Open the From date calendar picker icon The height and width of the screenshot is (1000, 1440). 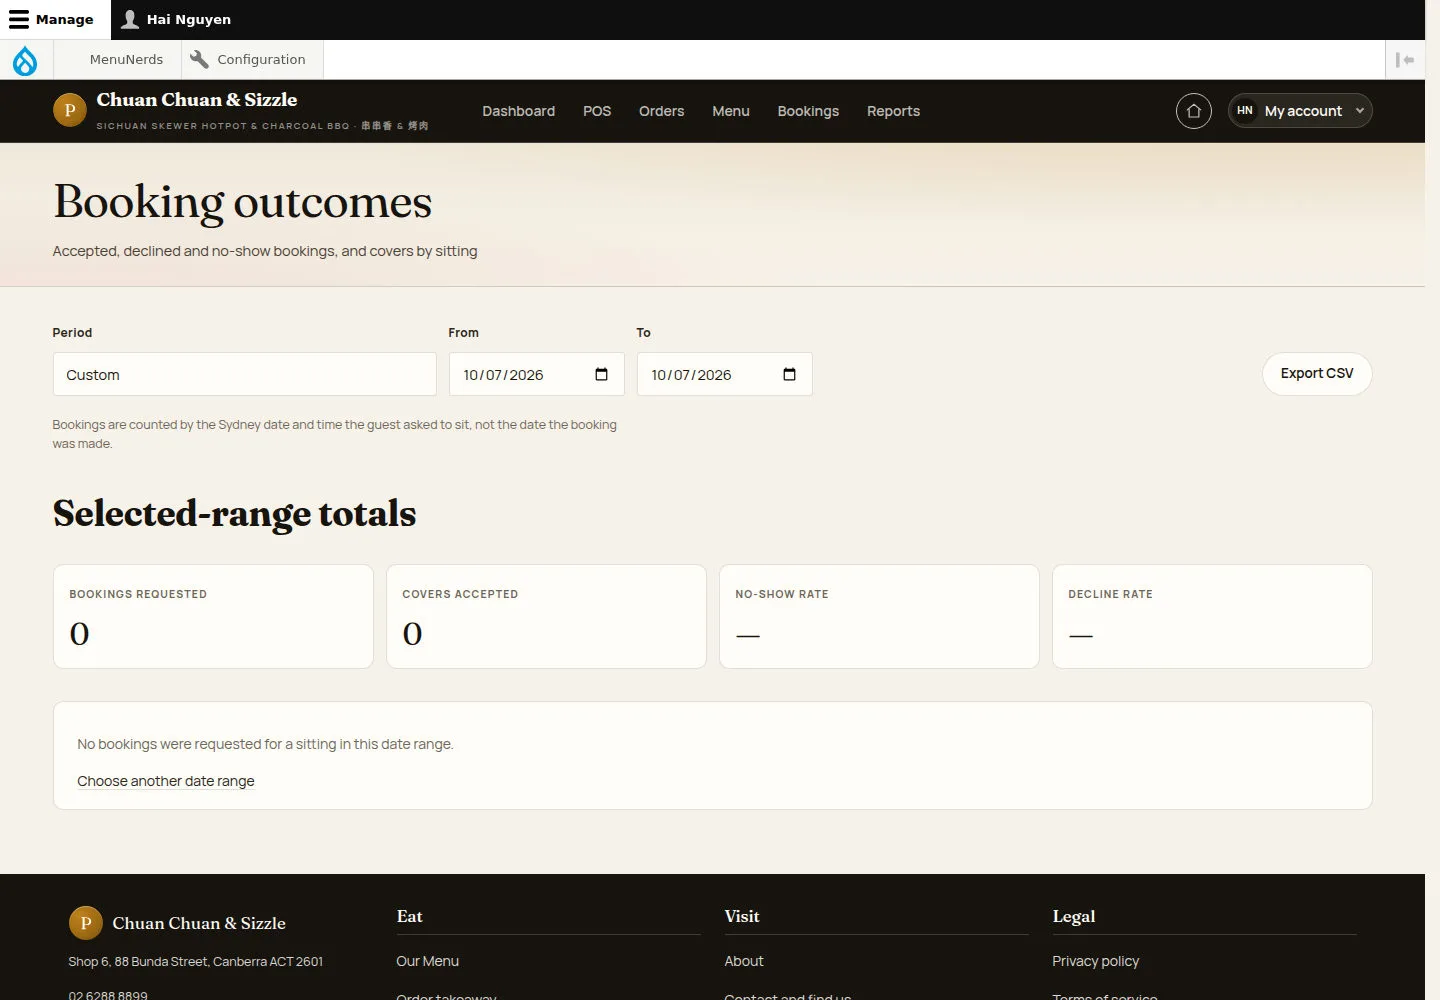[601, 374]
